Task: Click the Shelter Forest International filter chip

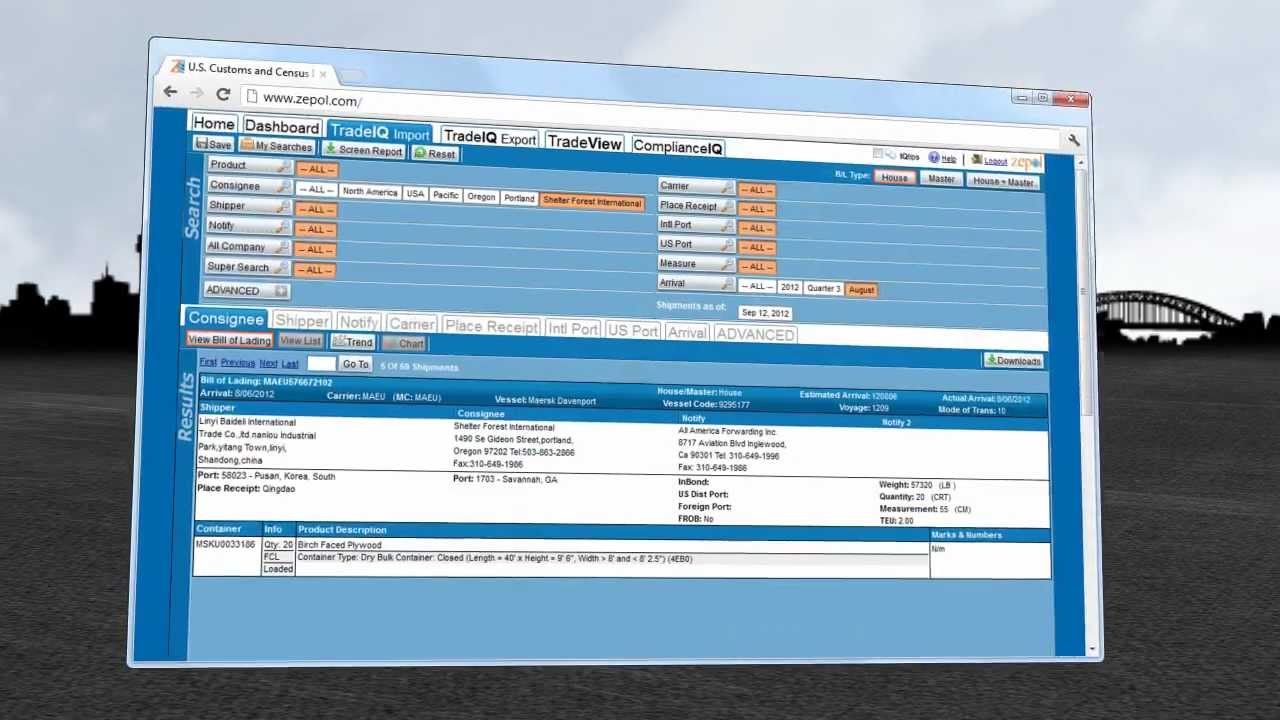Action: (x=592, y=201)
